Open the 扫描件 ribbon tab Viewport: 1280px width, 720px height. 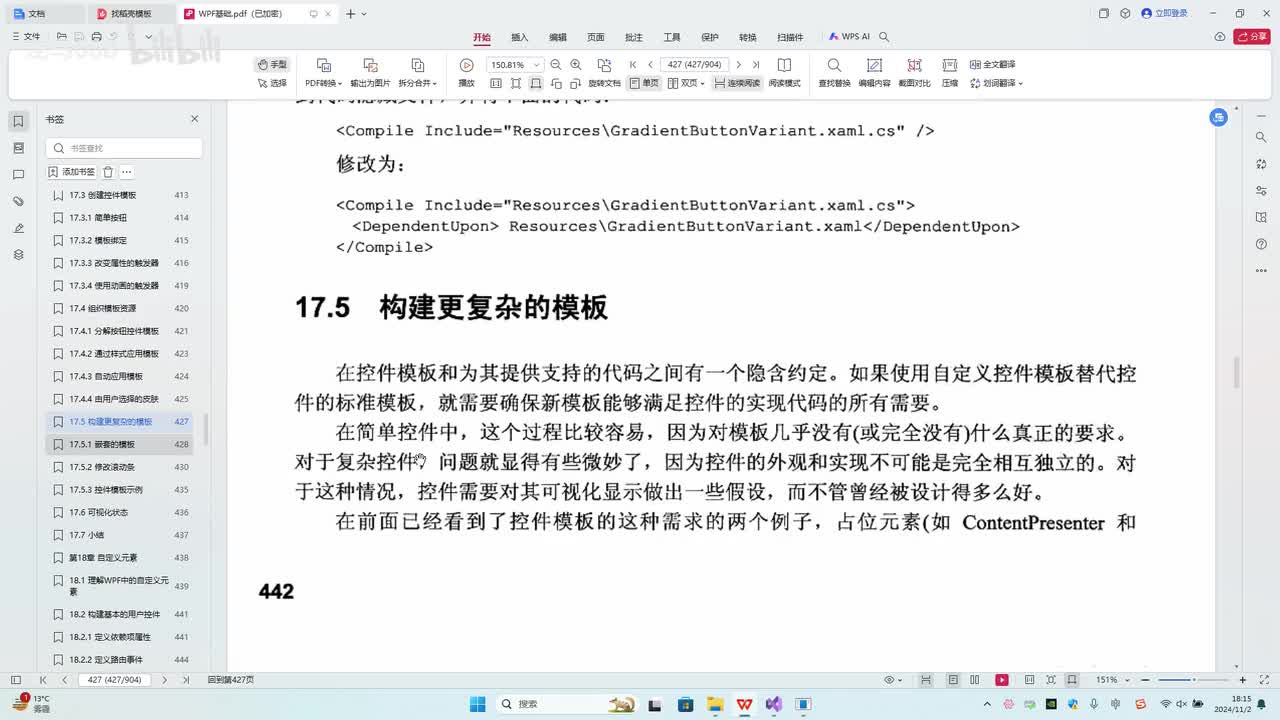click(x=790, y=37)
